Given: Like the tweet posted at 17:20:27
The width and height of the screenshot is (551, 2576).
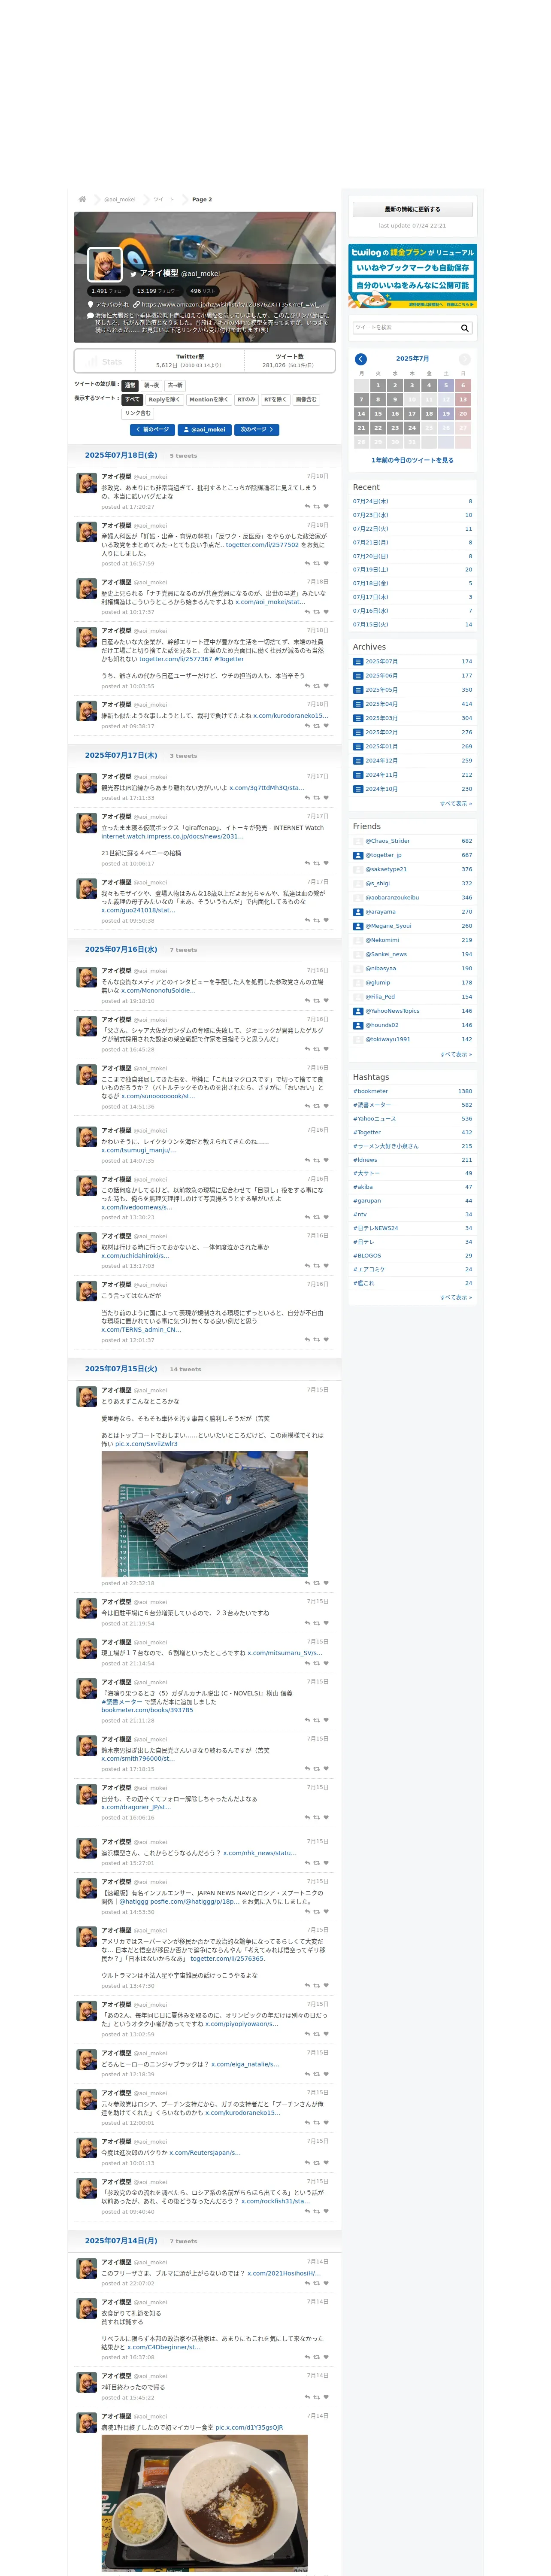Looking at the screenshot, I should tap(326, 507).
